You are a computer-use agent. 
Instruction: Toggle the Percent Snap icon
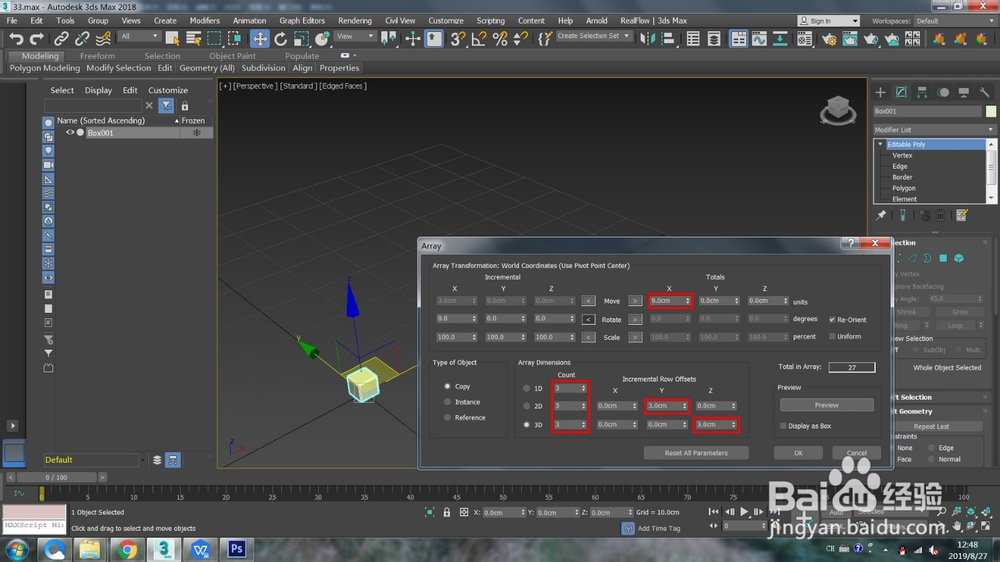(500, 39)
